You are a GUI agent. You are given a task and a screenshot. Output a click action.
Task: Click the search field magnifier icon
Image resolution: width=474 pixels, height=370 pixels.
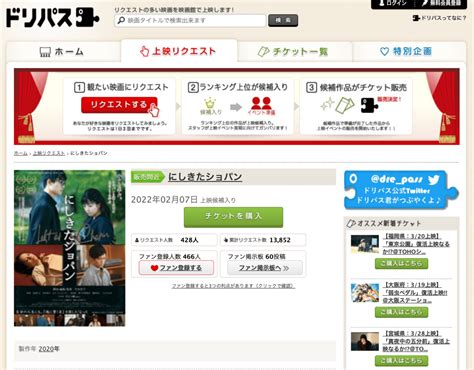[x=121, y=21]
